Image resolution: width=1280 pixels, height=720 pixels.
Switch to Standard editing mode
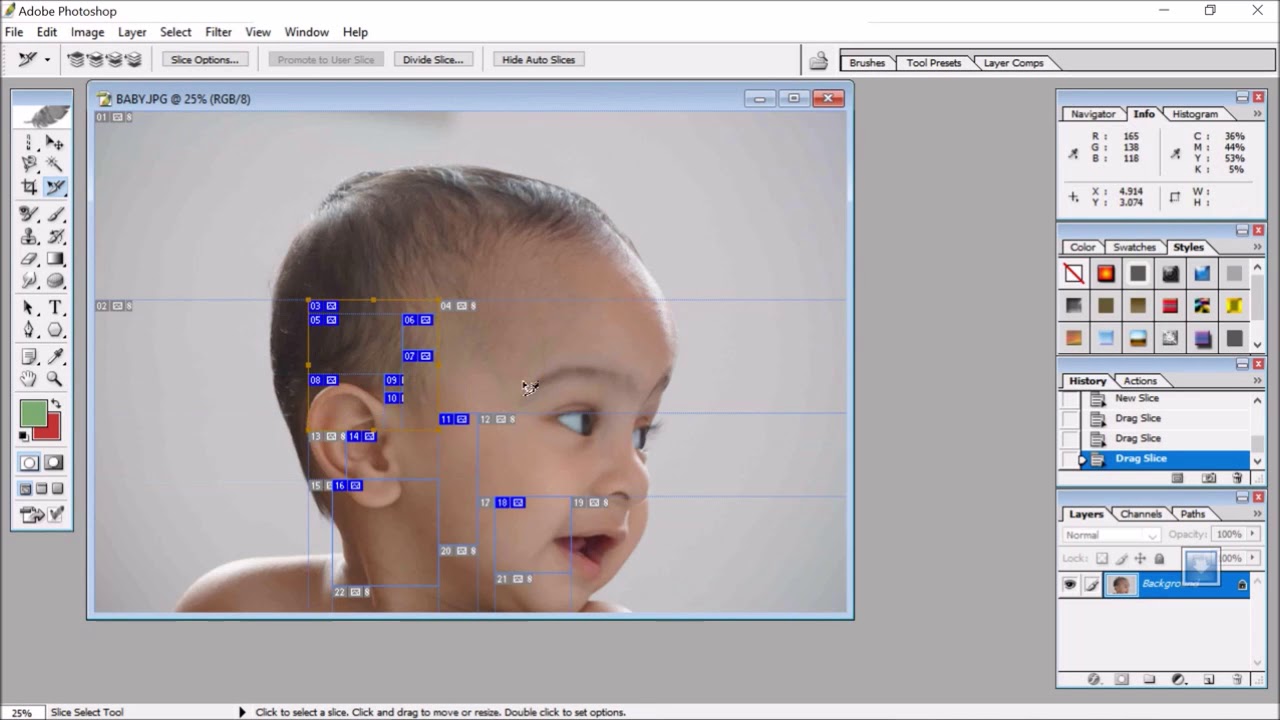click(29, 463)
